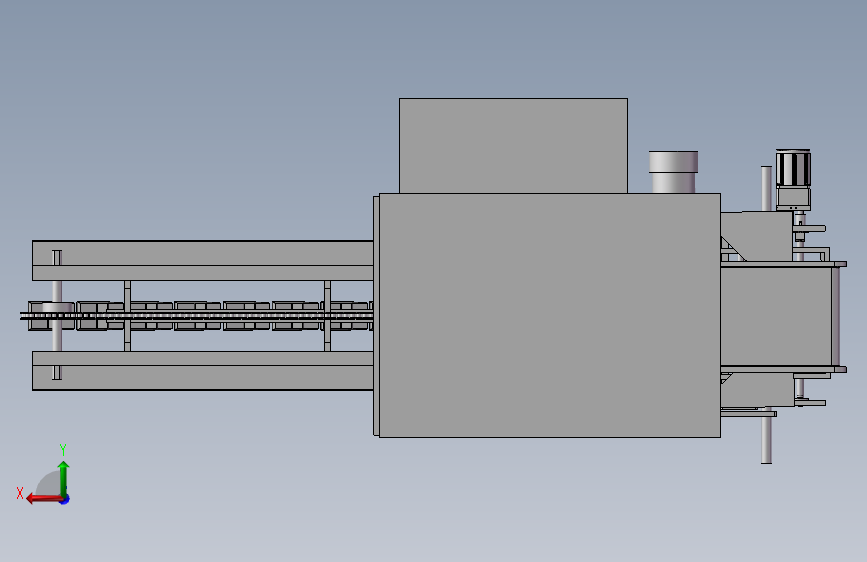Image resolution: width=867 pixels, height=562 pixels.
Task: Select the conveyor cross brace nearest left end
Action: click(x=128, y=316)
